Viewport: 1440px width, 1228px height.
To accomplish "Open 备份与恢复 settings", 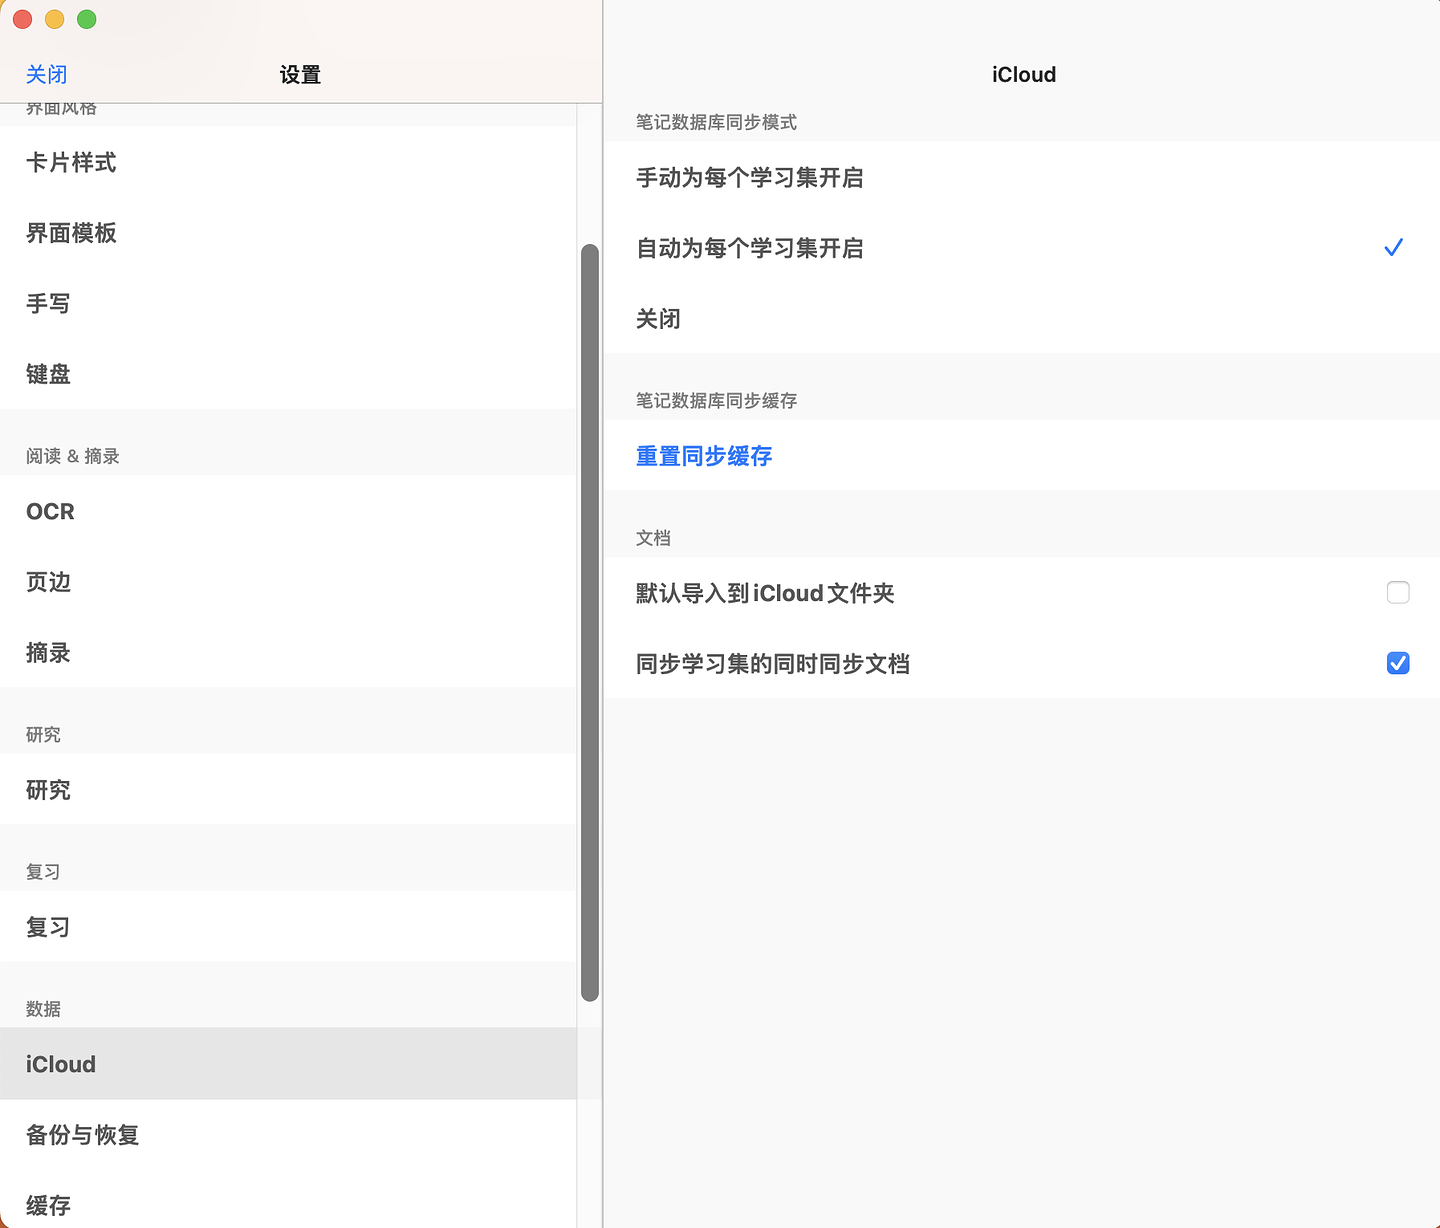I will point(288,1135).
